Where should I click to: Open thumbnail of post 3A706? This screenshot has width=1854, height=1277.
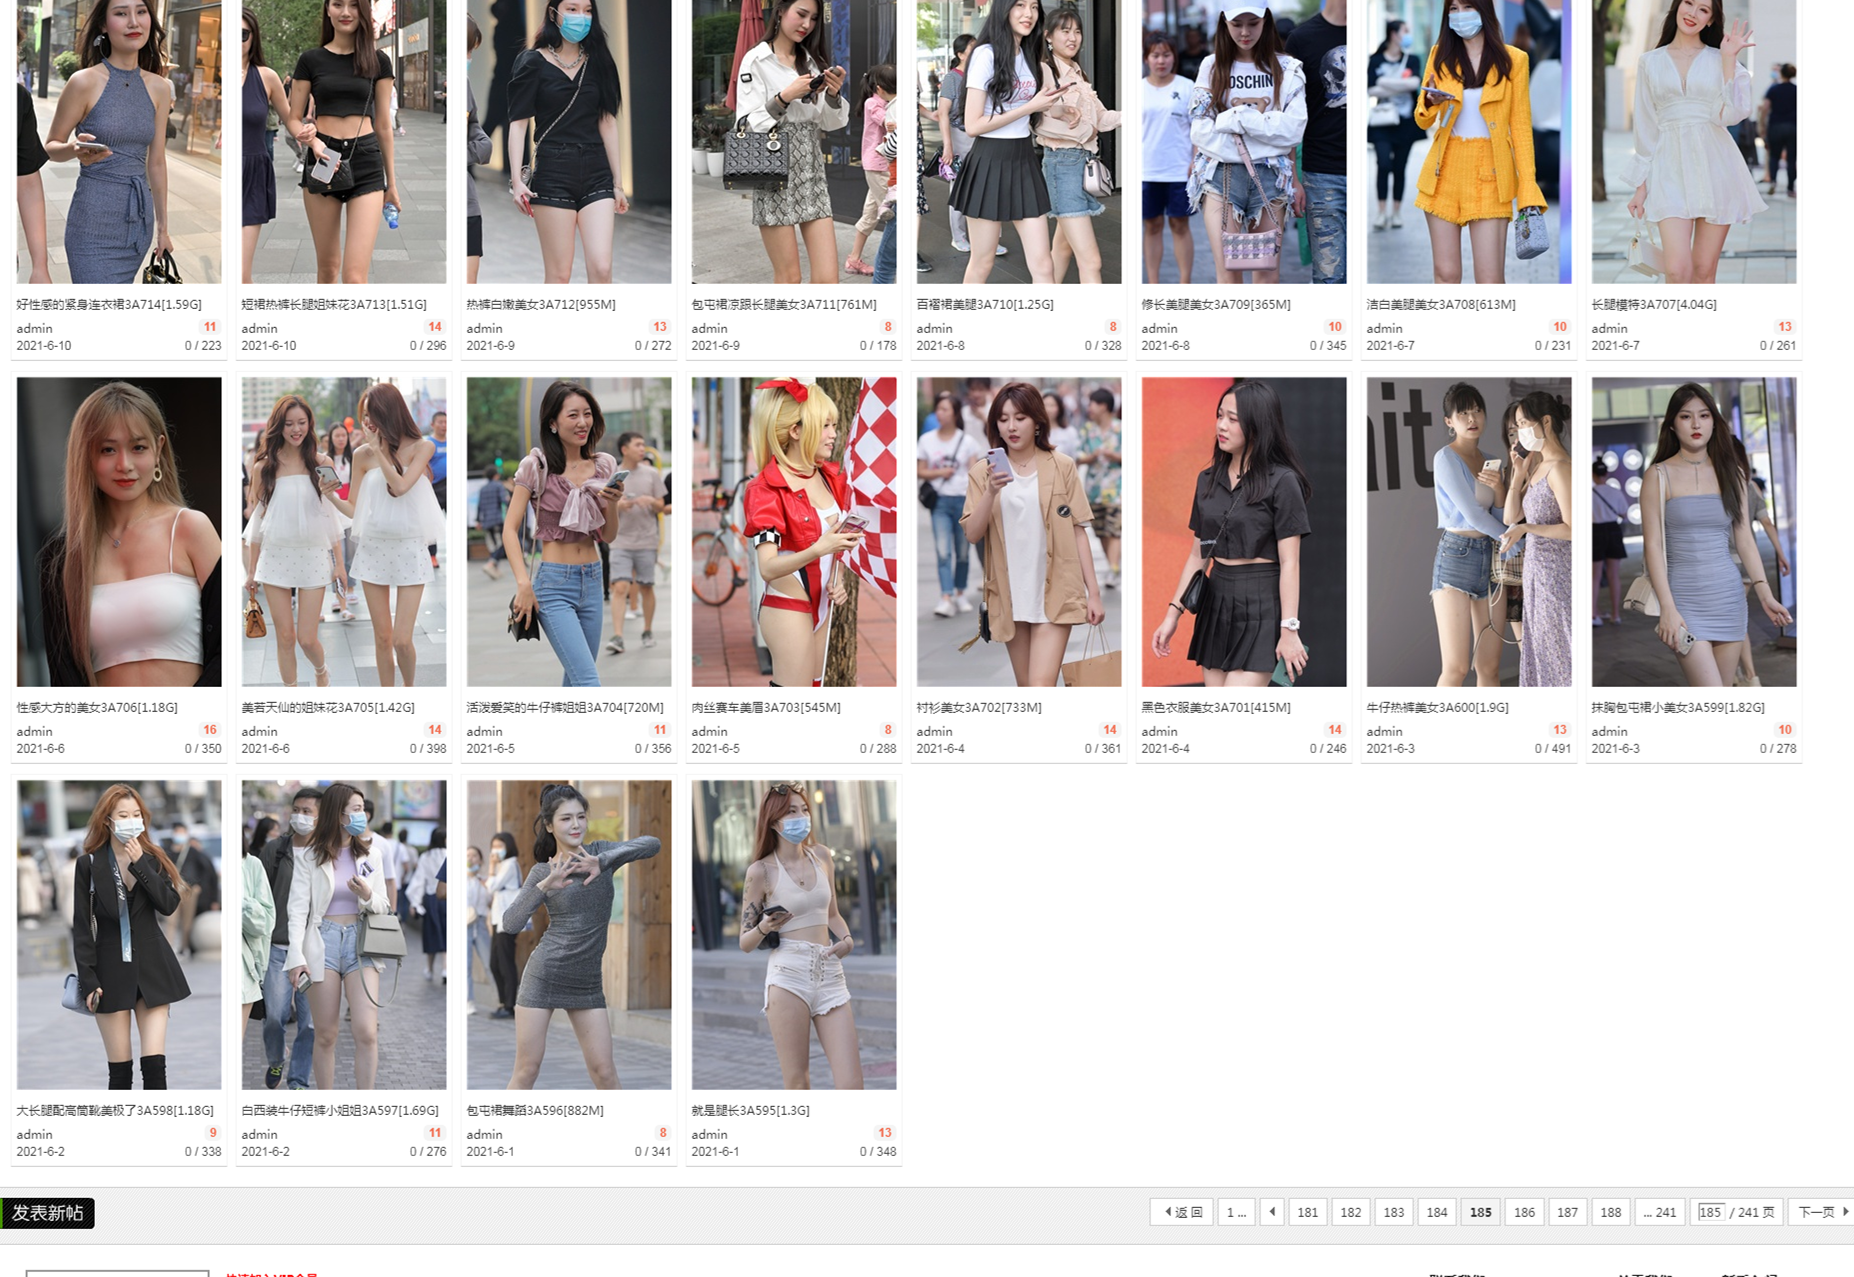(119, 532)
